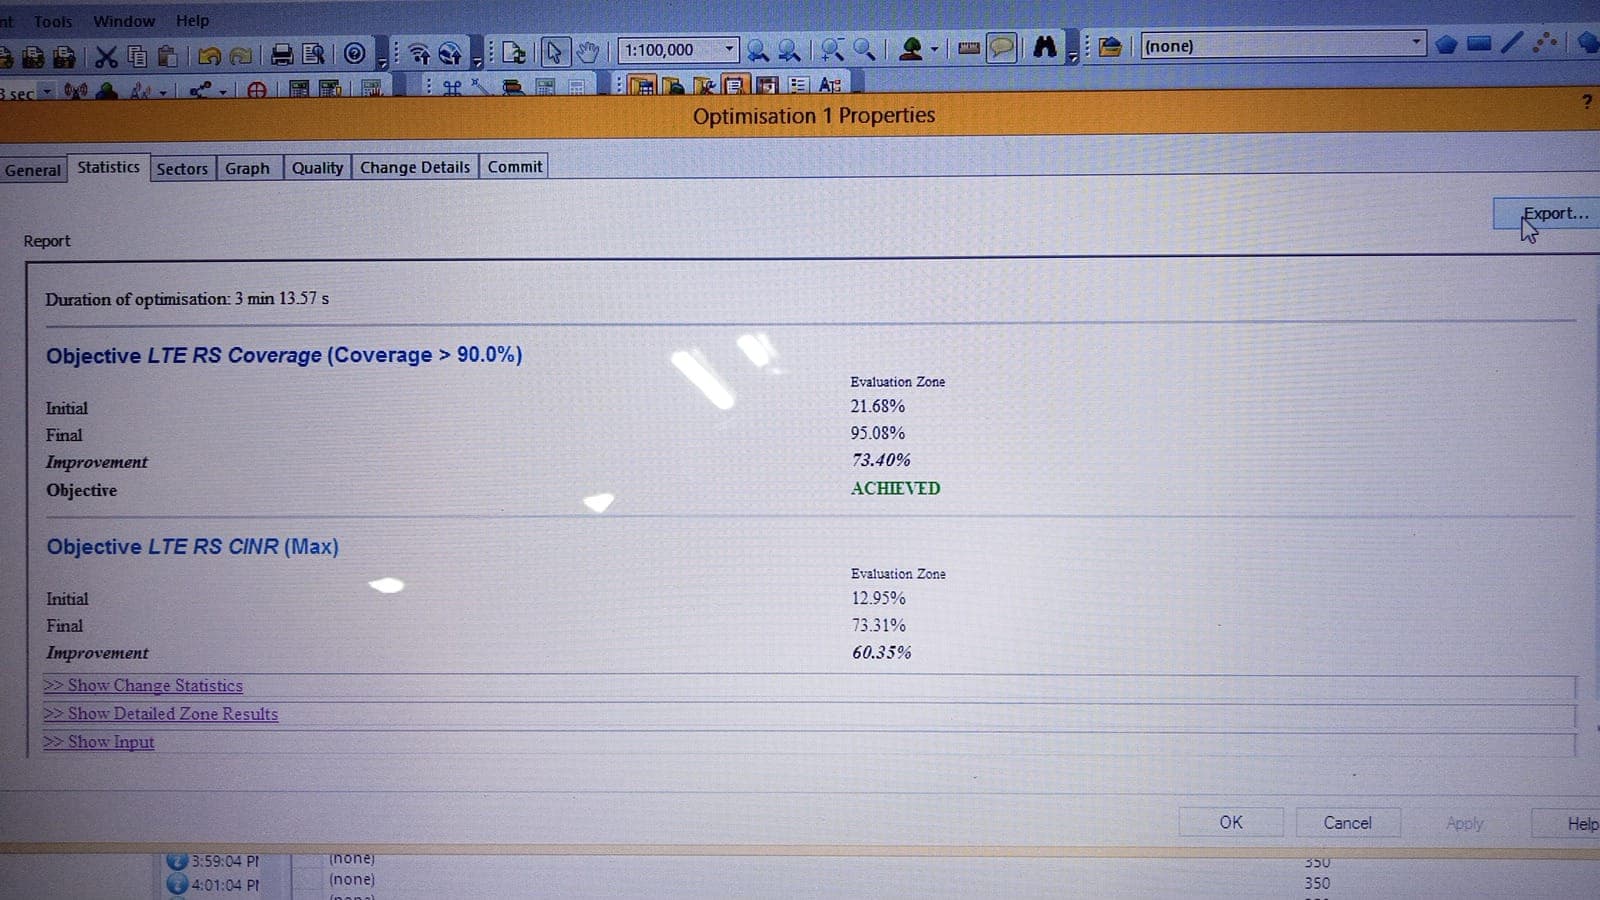
Task: Switch to the Commit tab
Action: point(515,166)
